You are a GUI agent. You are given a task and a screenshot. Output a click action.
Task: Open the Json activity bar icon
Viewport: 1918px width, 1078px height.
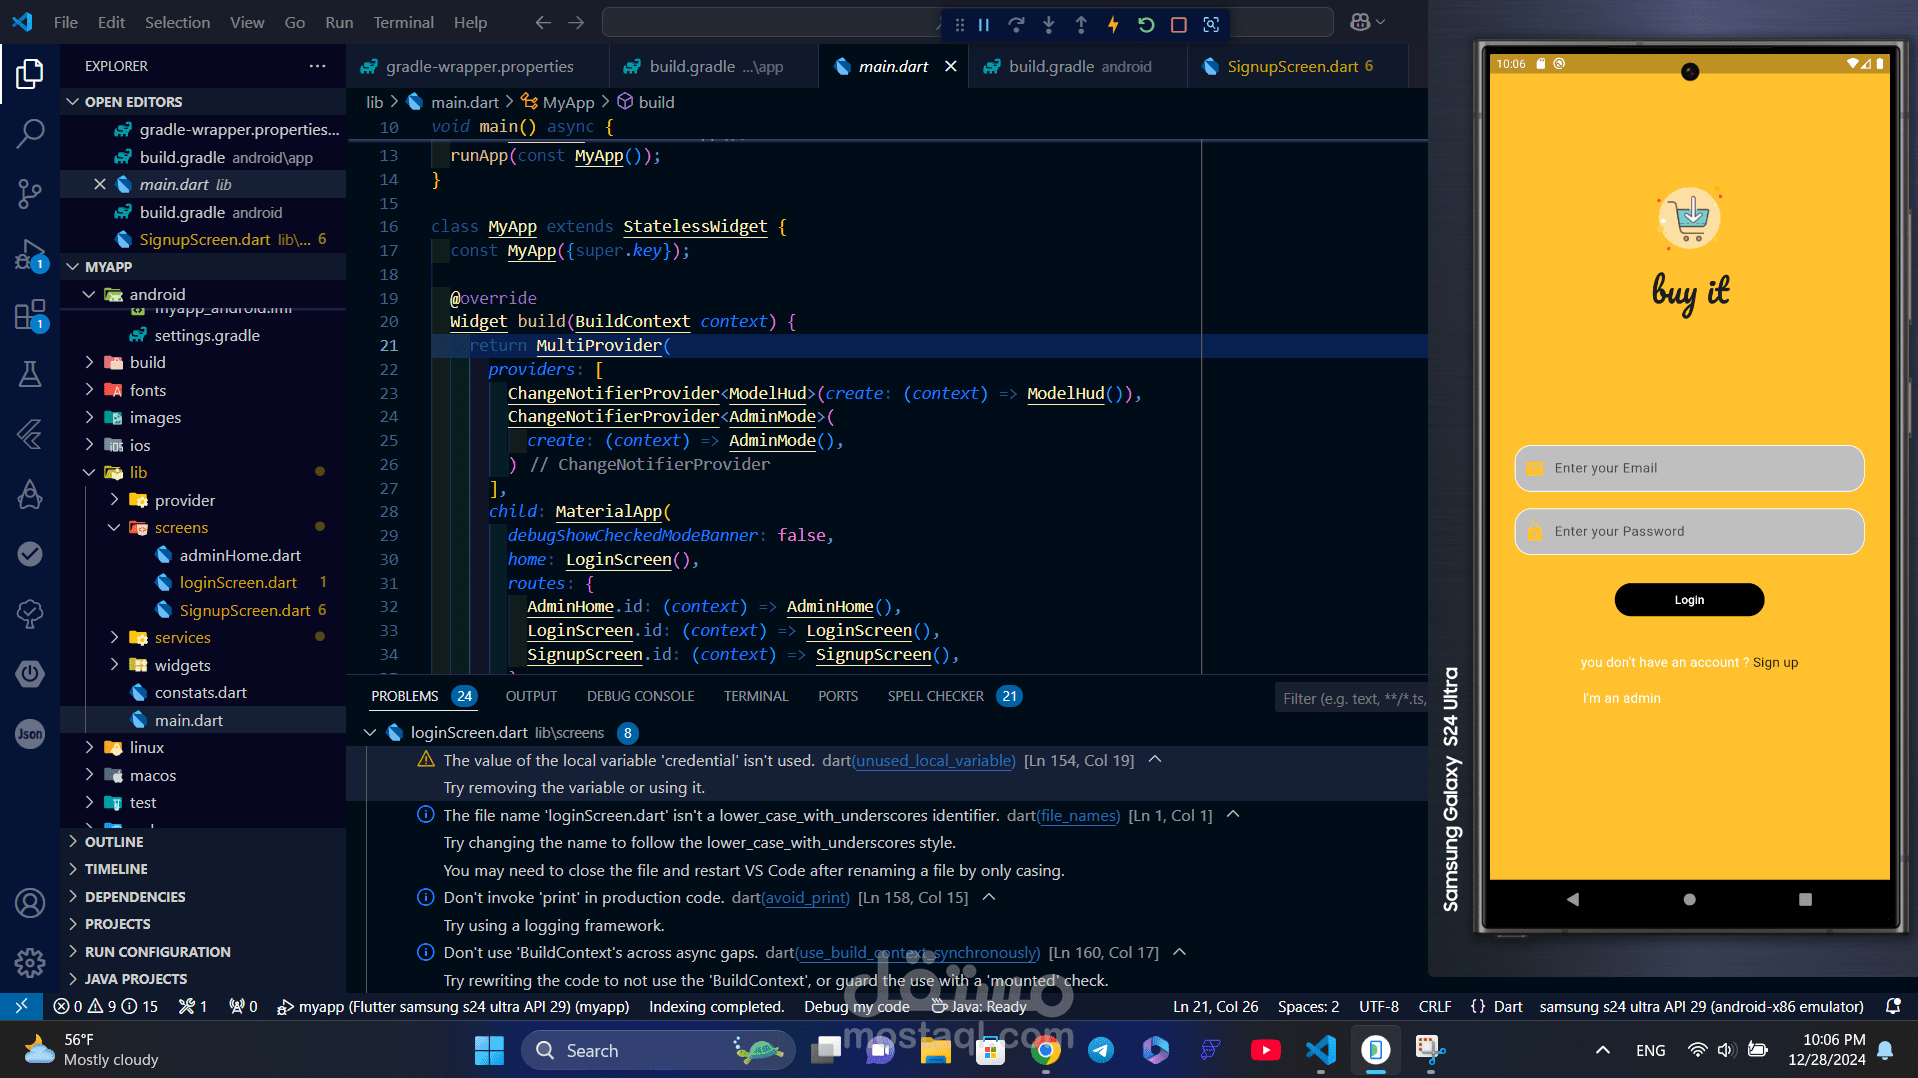[30, 734]
